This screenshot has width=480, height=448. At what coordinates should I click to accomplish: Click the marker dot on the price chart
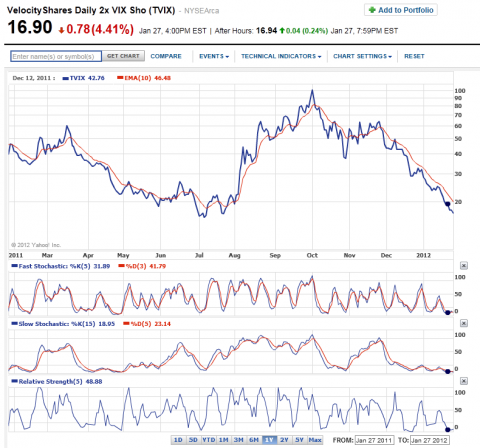tap(448, 204)
